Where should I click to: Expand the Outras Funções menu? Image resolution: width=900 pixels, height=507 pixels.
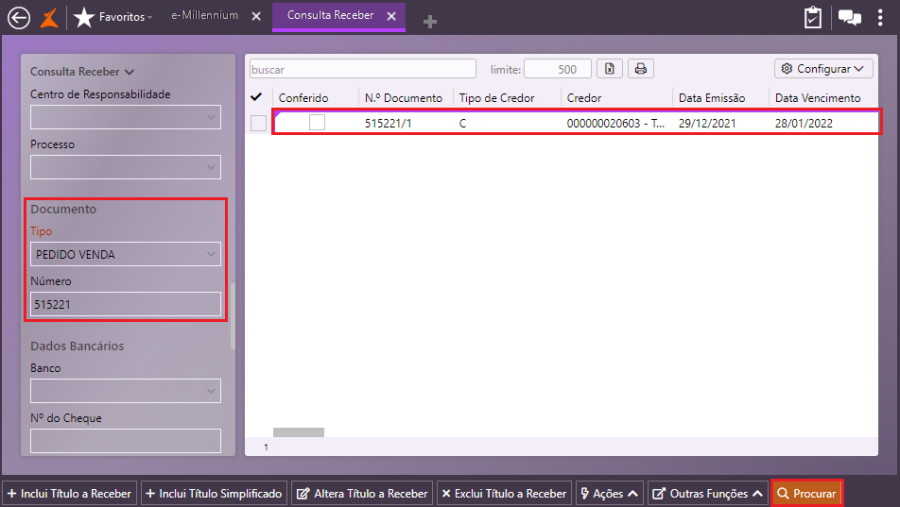(x=708, y=493)
